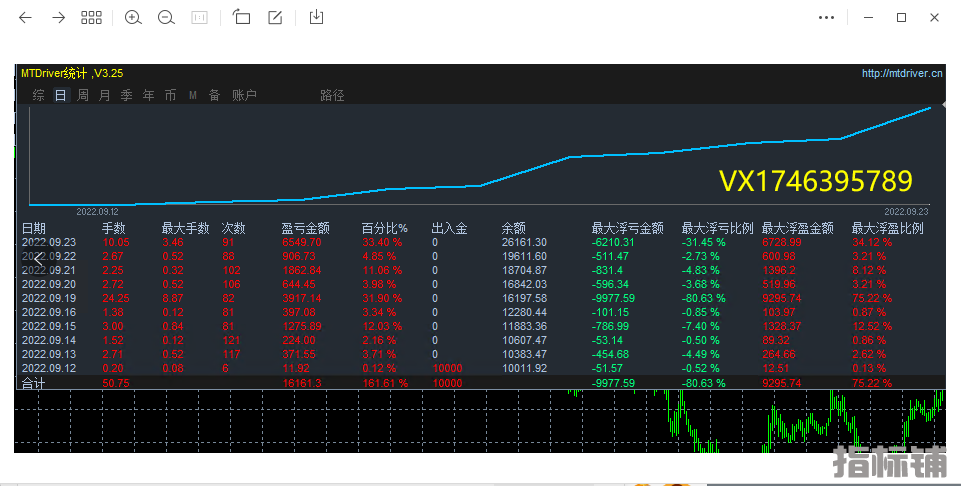
Task: Rotate the image with the rotate icon
Action: (x=241, y=17)
